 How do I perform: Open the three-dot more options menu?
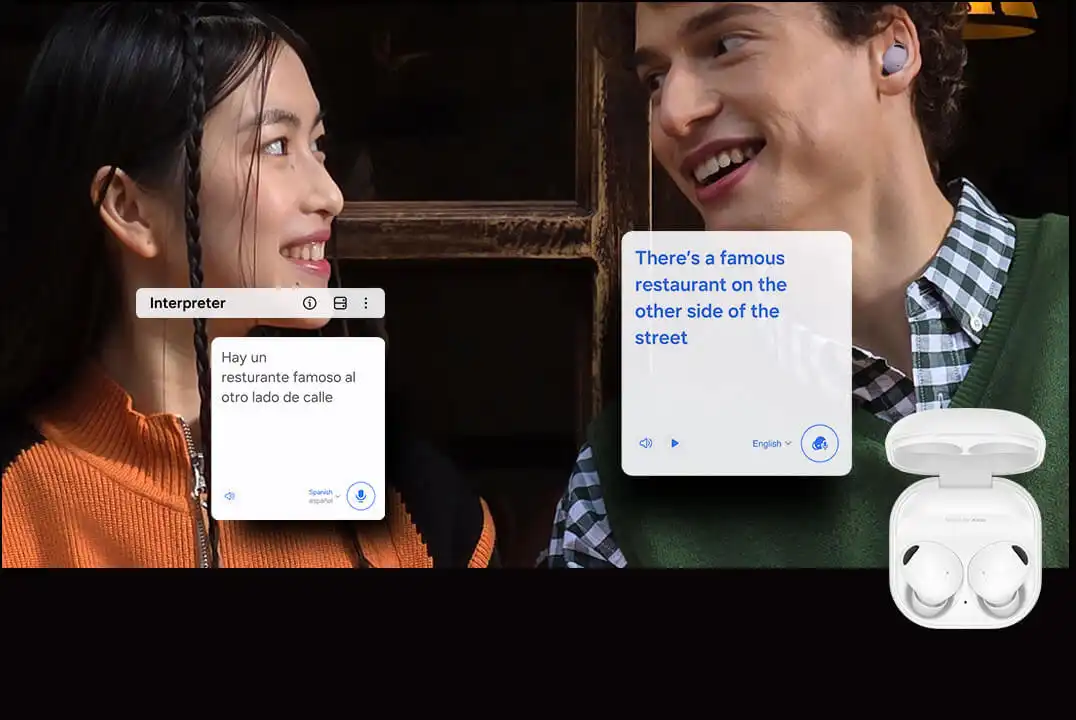(366, 303)
